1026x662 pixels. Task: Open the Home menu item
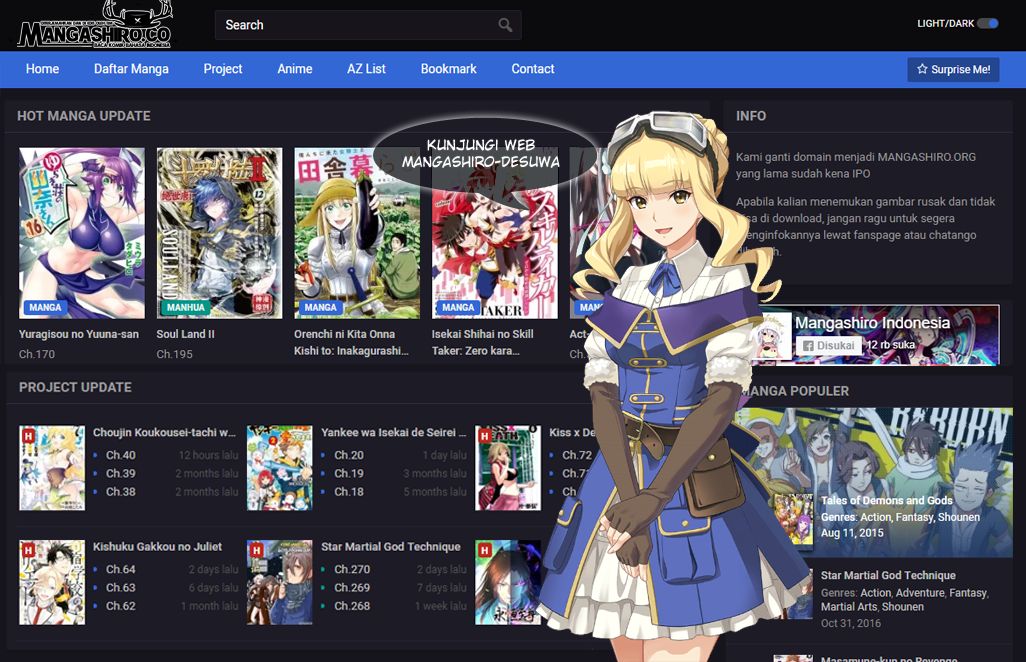pyautogui.click(x=42, y=69)
